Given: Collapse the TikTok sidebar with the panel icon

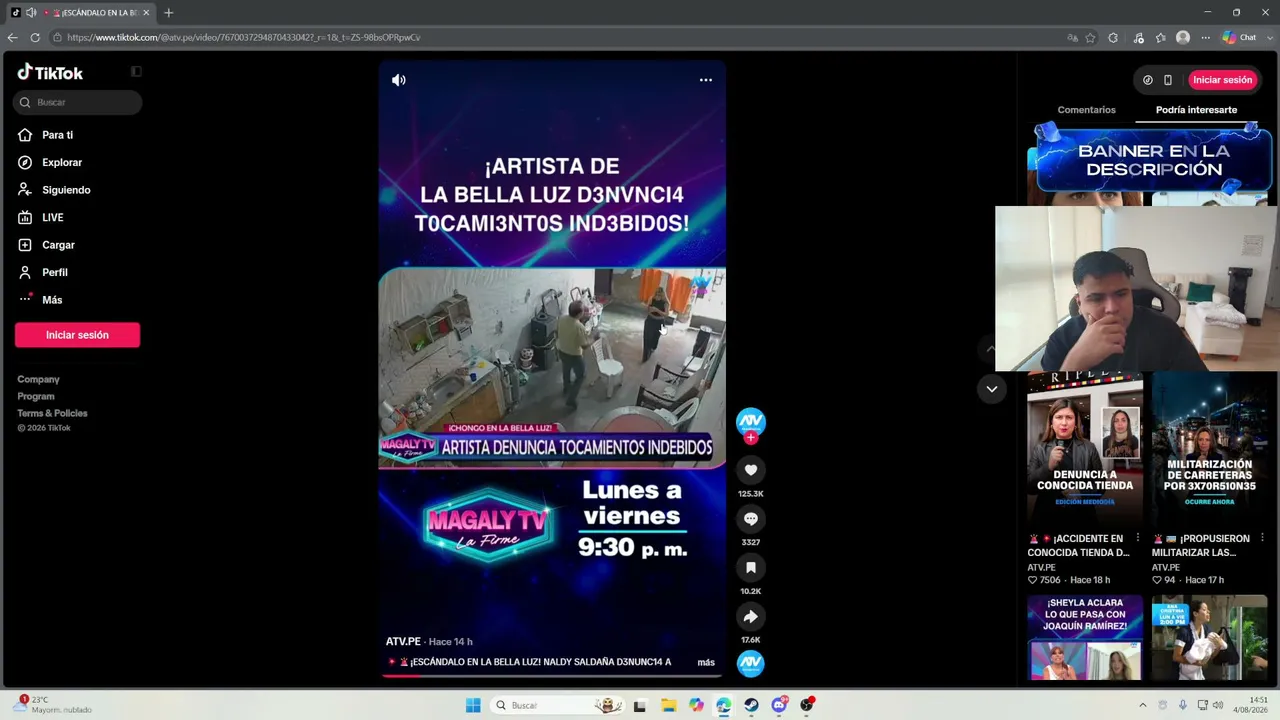Looking at the screenshot, I should (136, 72).
